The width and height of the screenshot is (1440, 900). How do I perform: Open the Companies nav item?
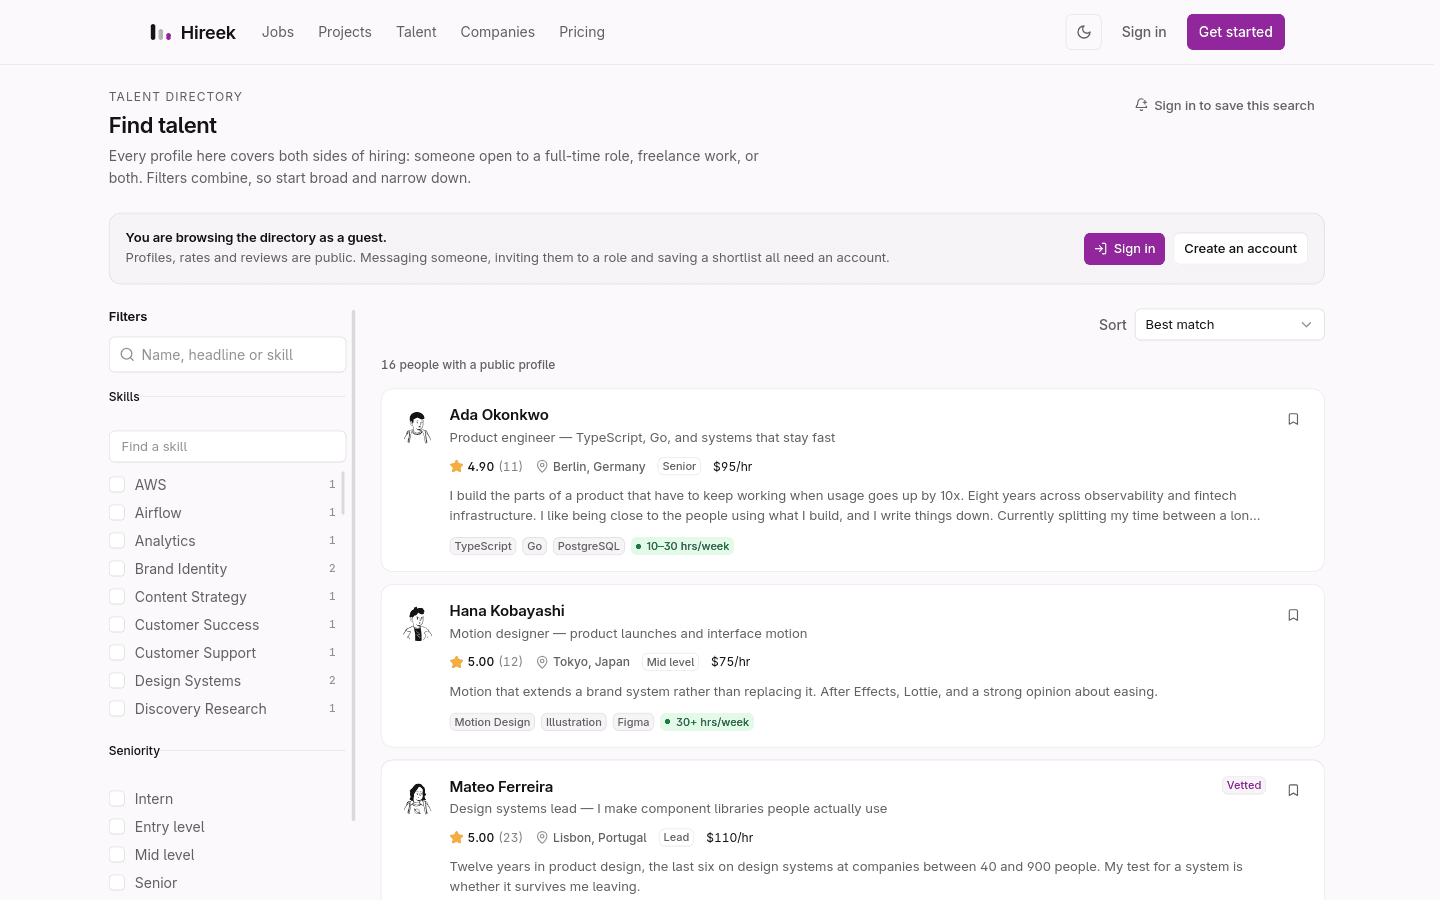click(x=498, y=32)
